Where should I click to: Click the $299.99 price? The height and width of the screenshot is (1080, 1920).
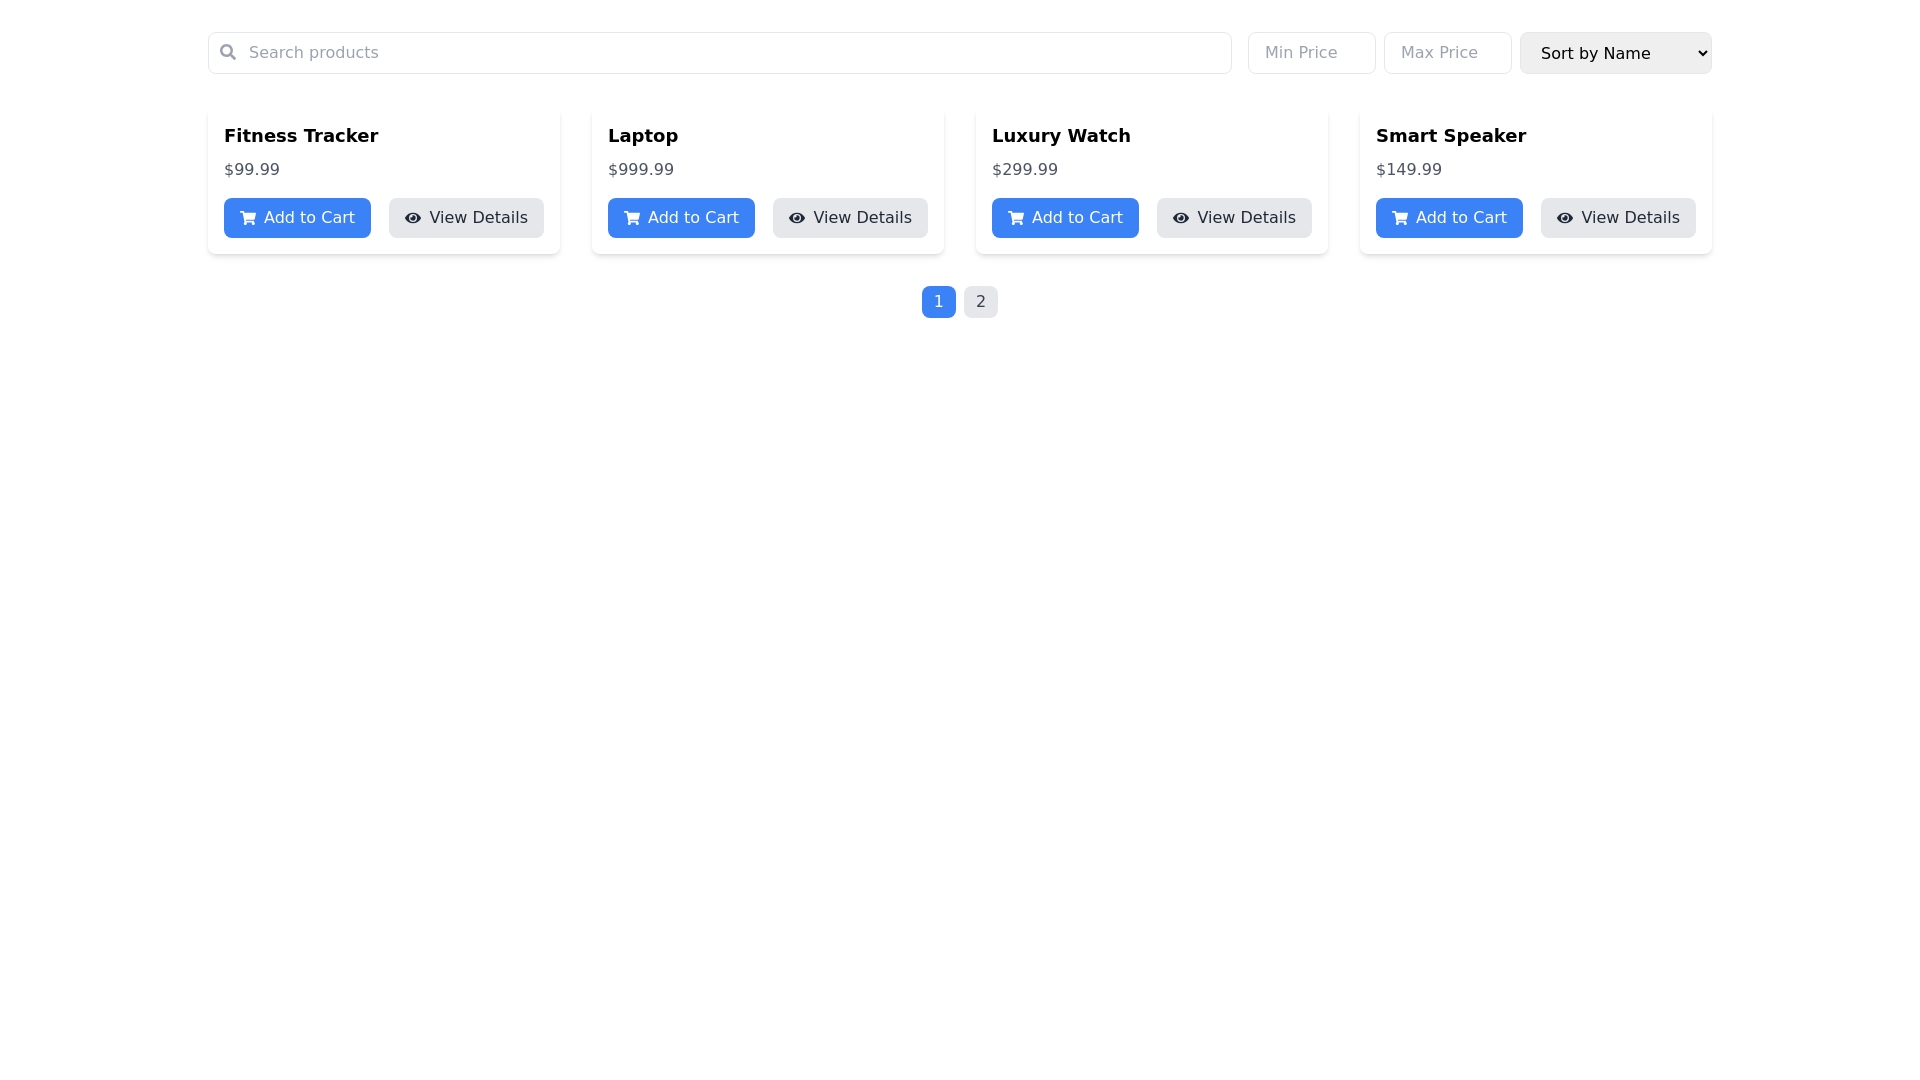[1025, 170]
